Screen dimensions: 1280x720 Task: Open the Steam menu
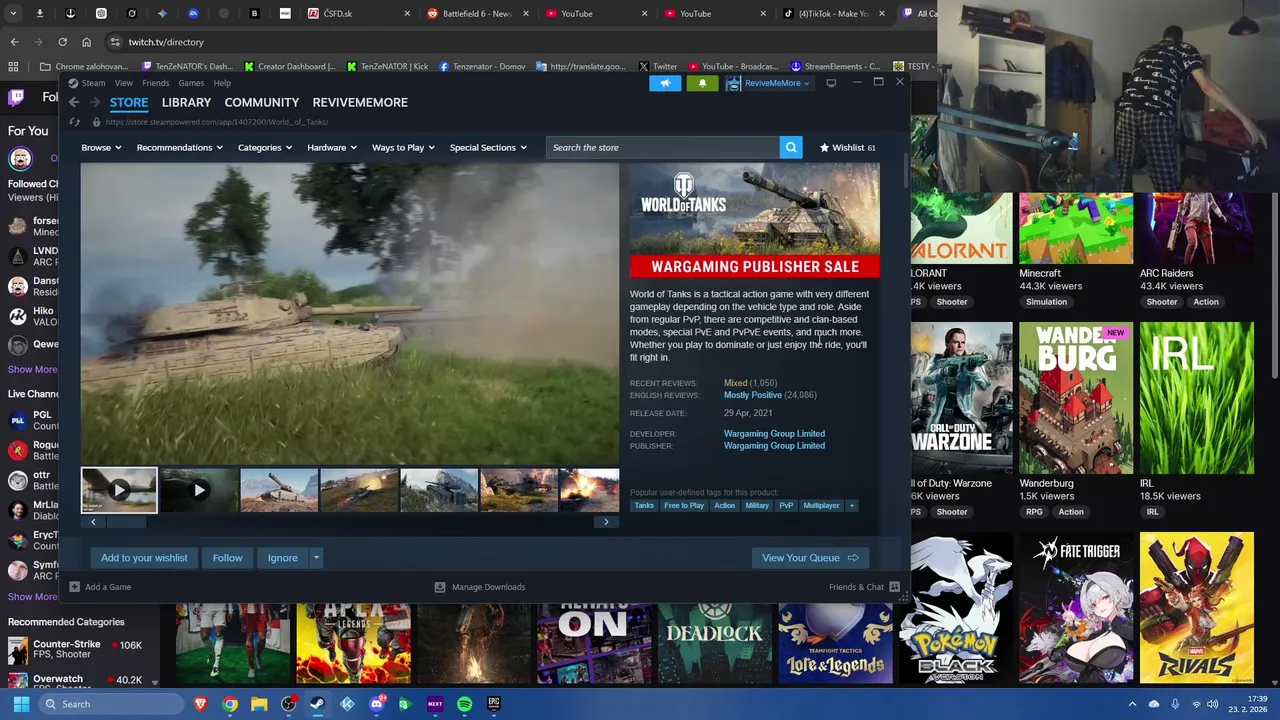93,83
